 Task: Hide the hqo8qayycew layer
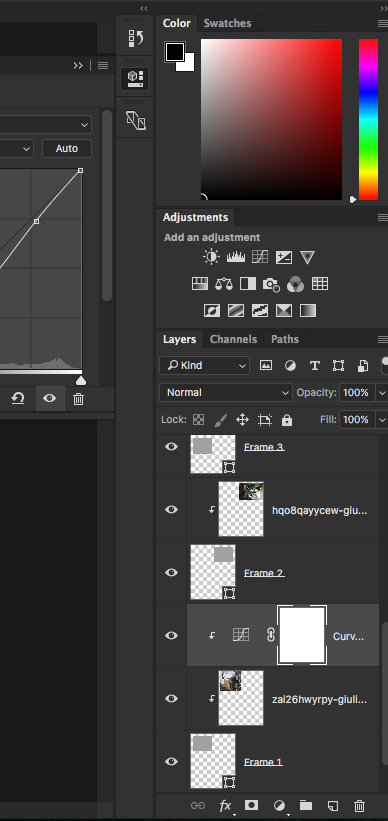click(171, 509)
